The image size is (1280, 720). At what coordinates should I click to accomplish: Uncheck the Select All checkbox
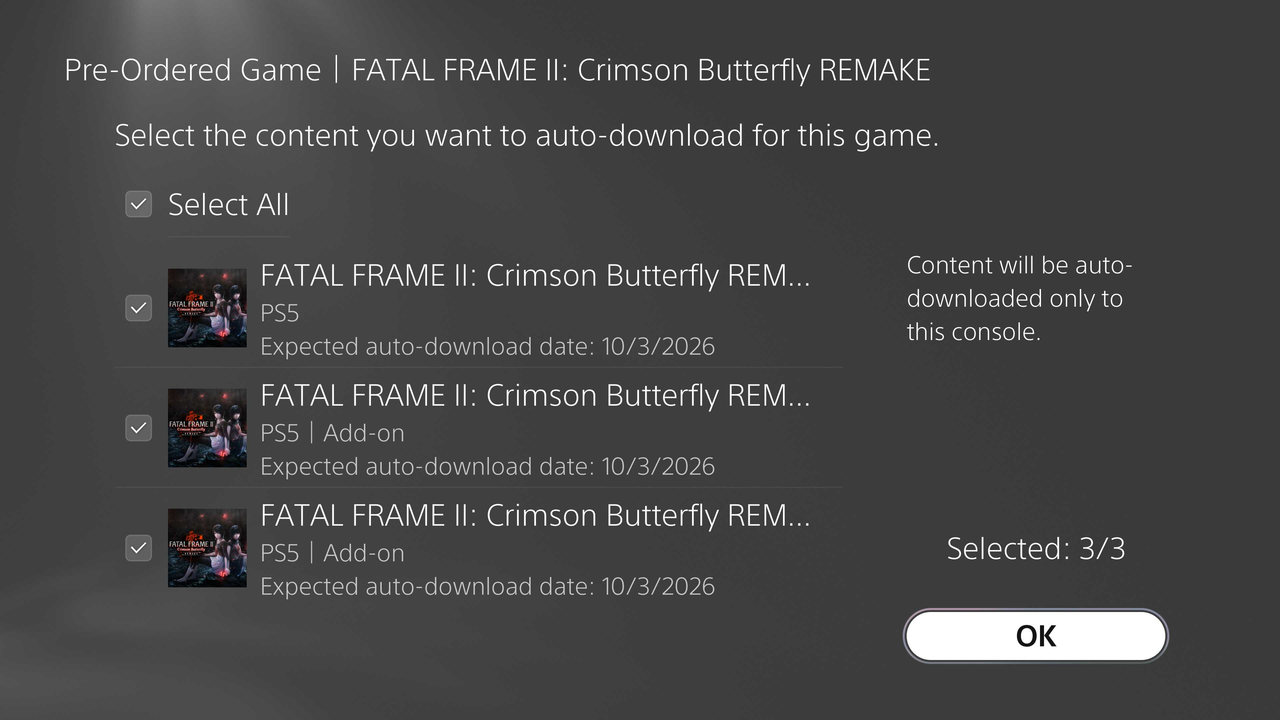138,204
